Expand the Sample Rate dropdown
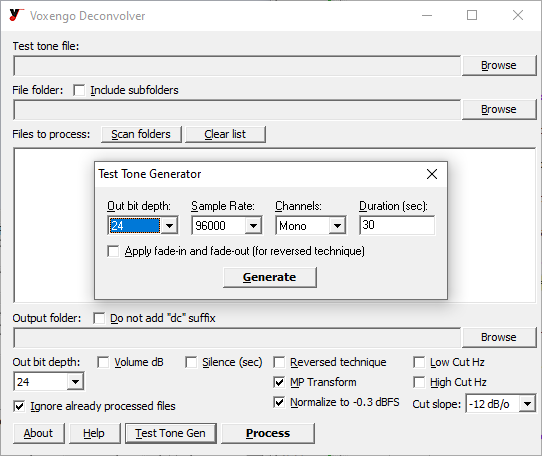 click(x=253, y=226)
